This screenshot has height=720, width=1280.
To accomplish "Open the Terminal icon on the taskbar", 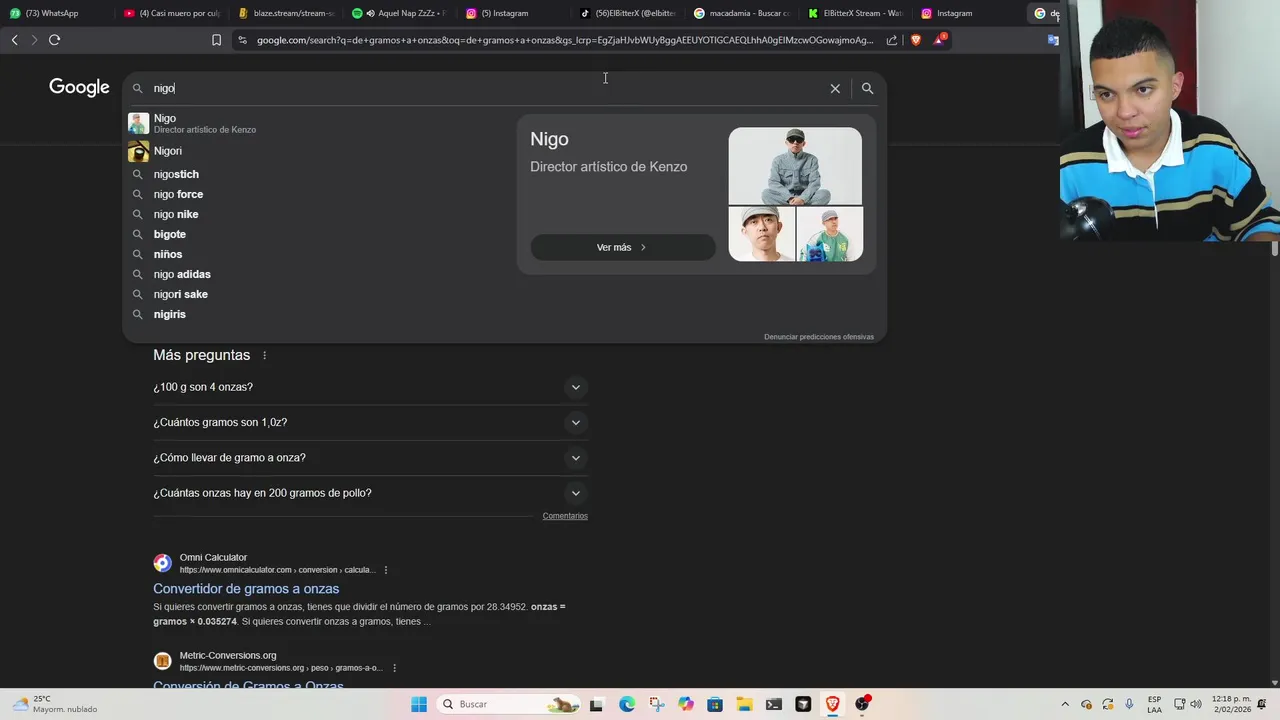I will coord(774,704).
